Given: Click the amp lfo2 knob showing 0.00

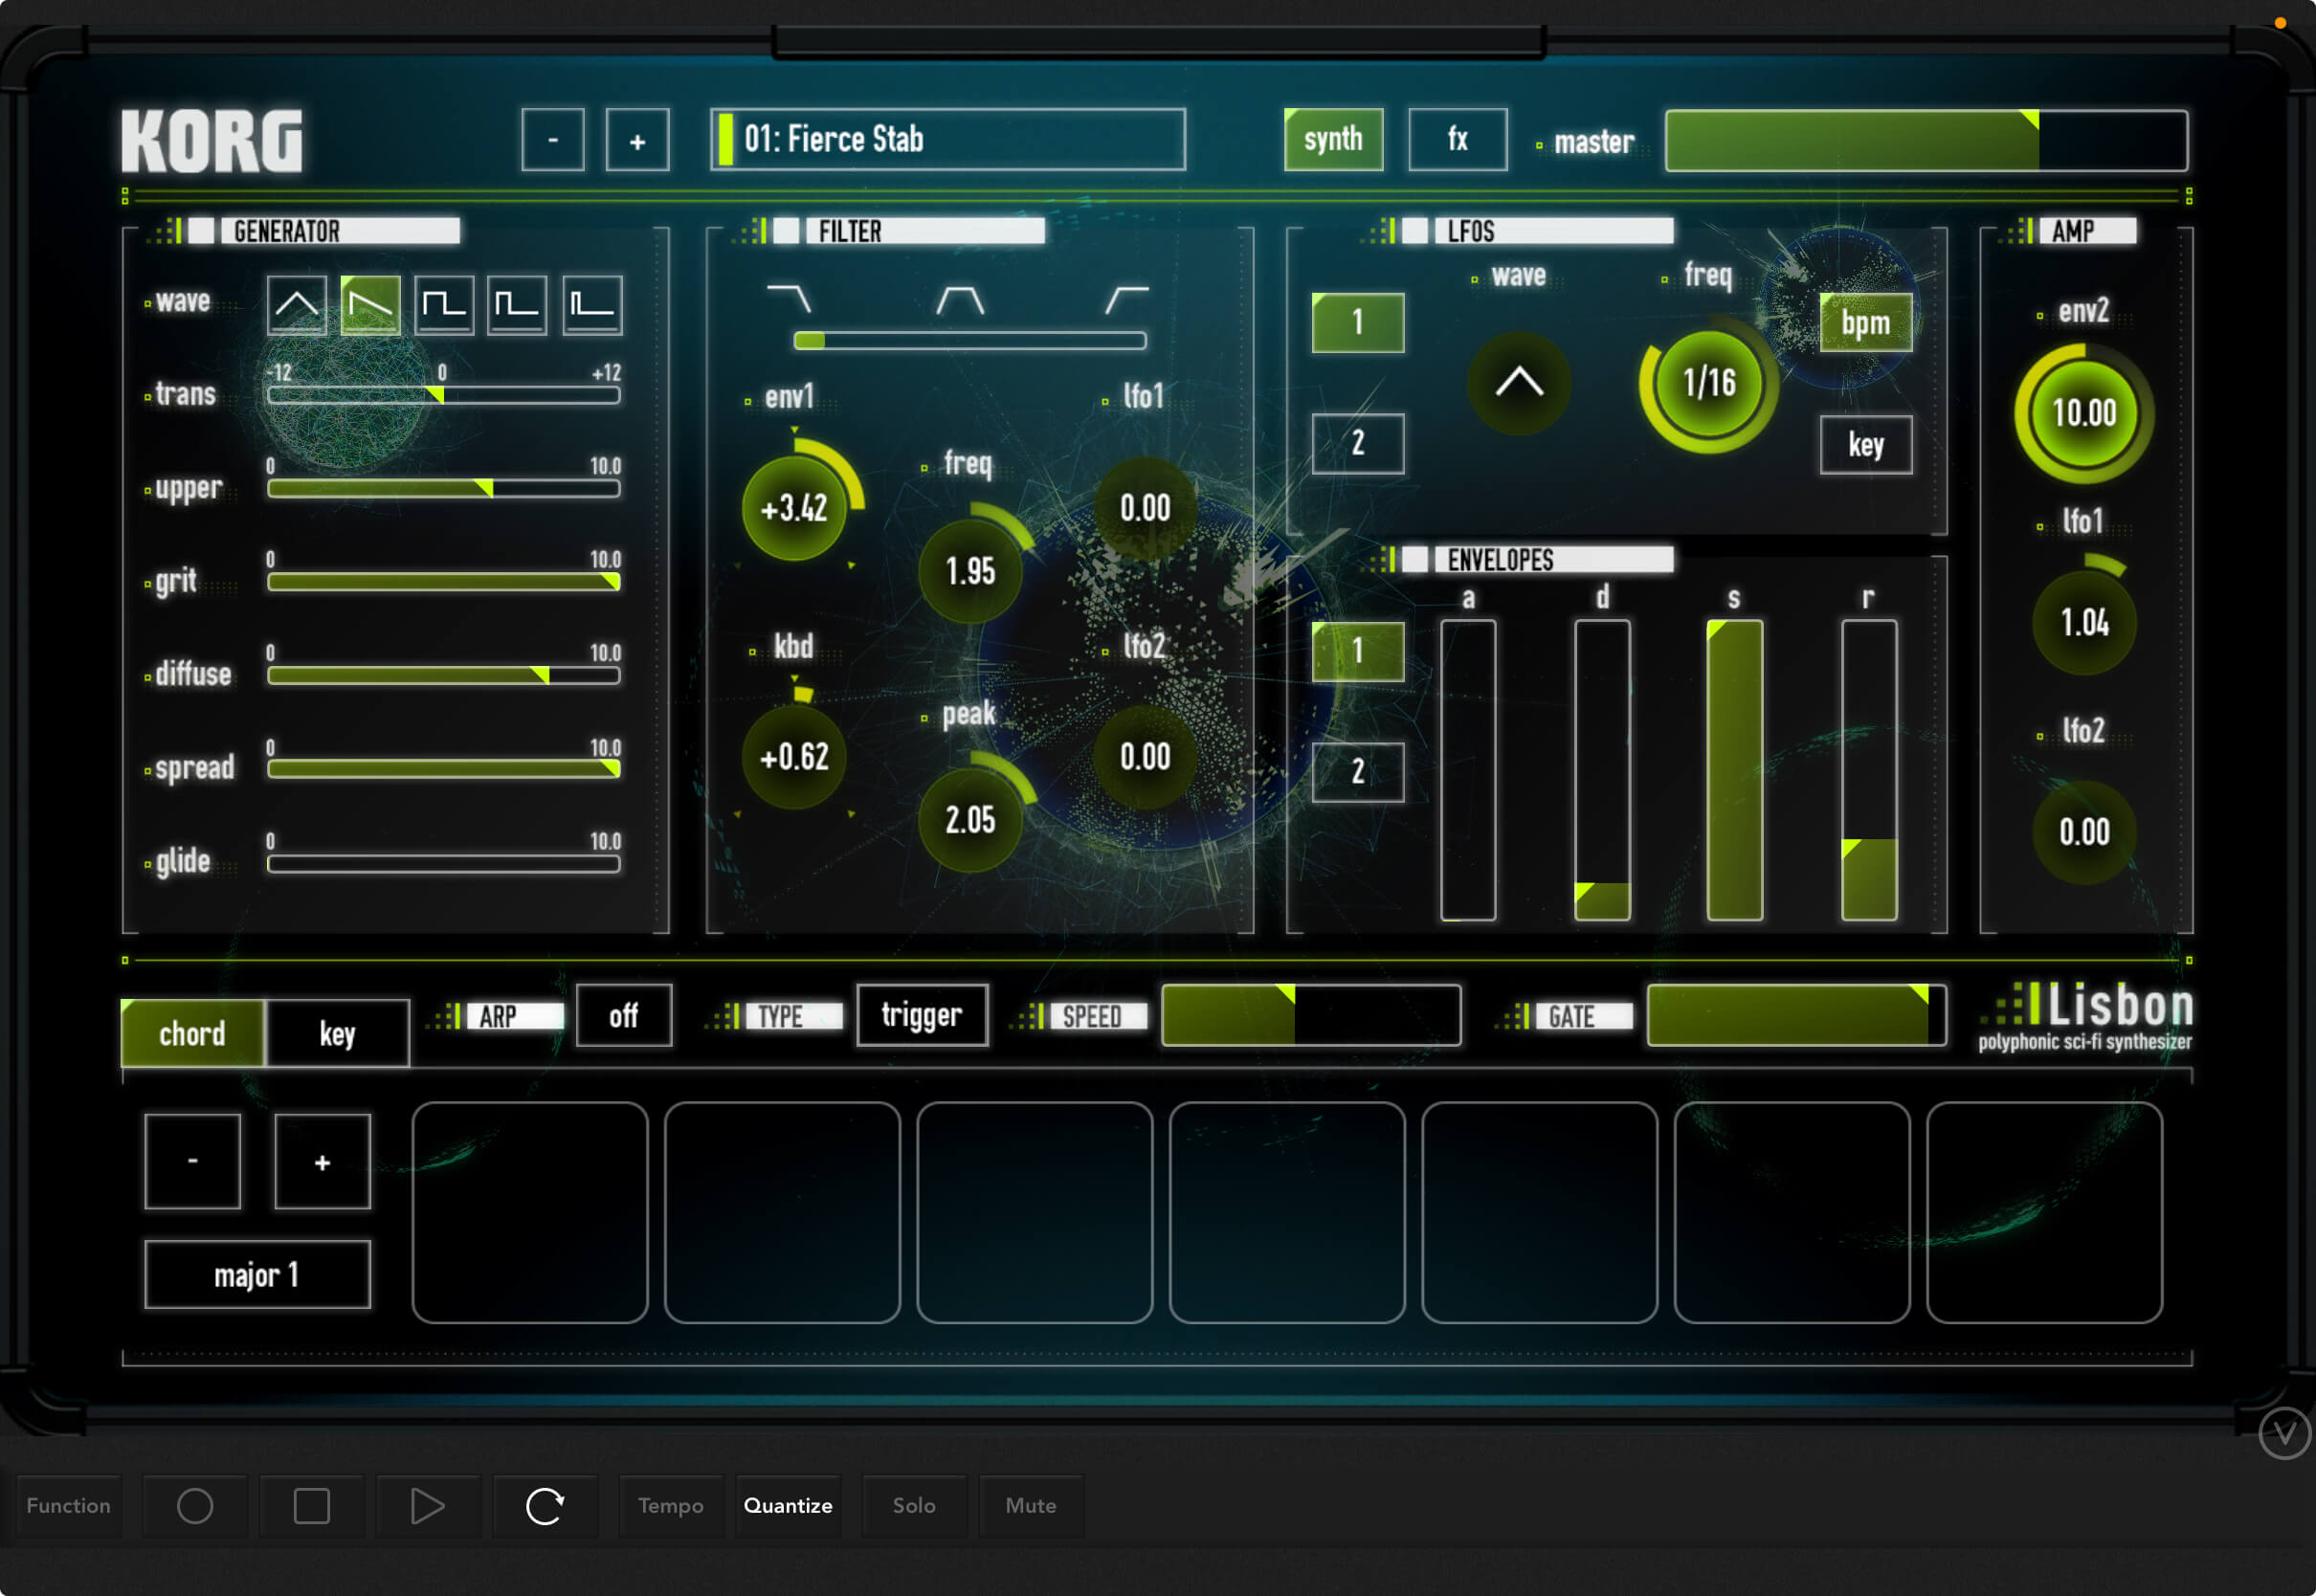Looking at the screenshot, I should click(2084, 832).
